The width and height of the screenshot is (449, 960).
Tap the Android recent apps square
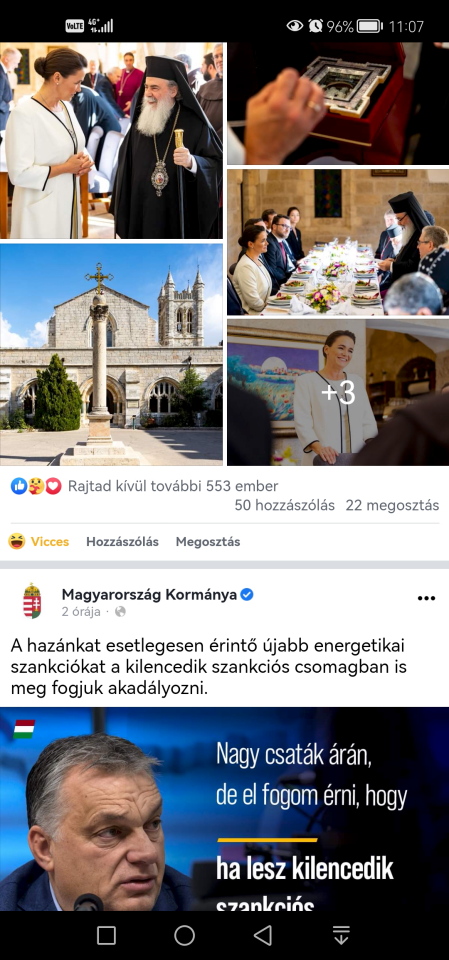(106, 935)
